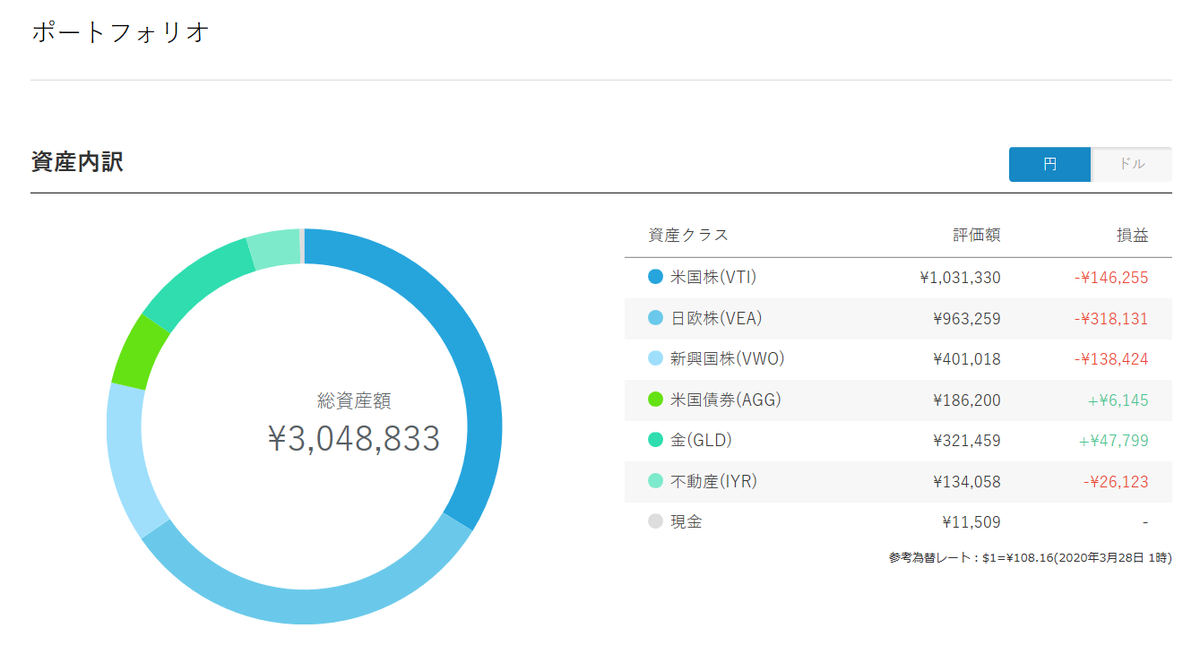Click the valuation ¥321,459
Screen dimensions: 1200x671
(x=966, y=440)
